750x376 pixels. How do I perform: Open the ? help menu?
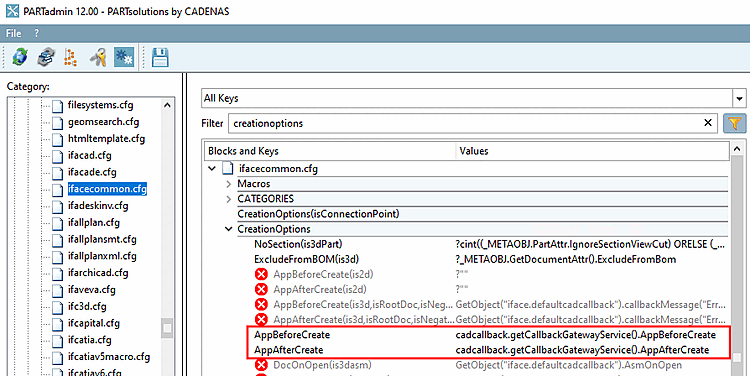37,33
